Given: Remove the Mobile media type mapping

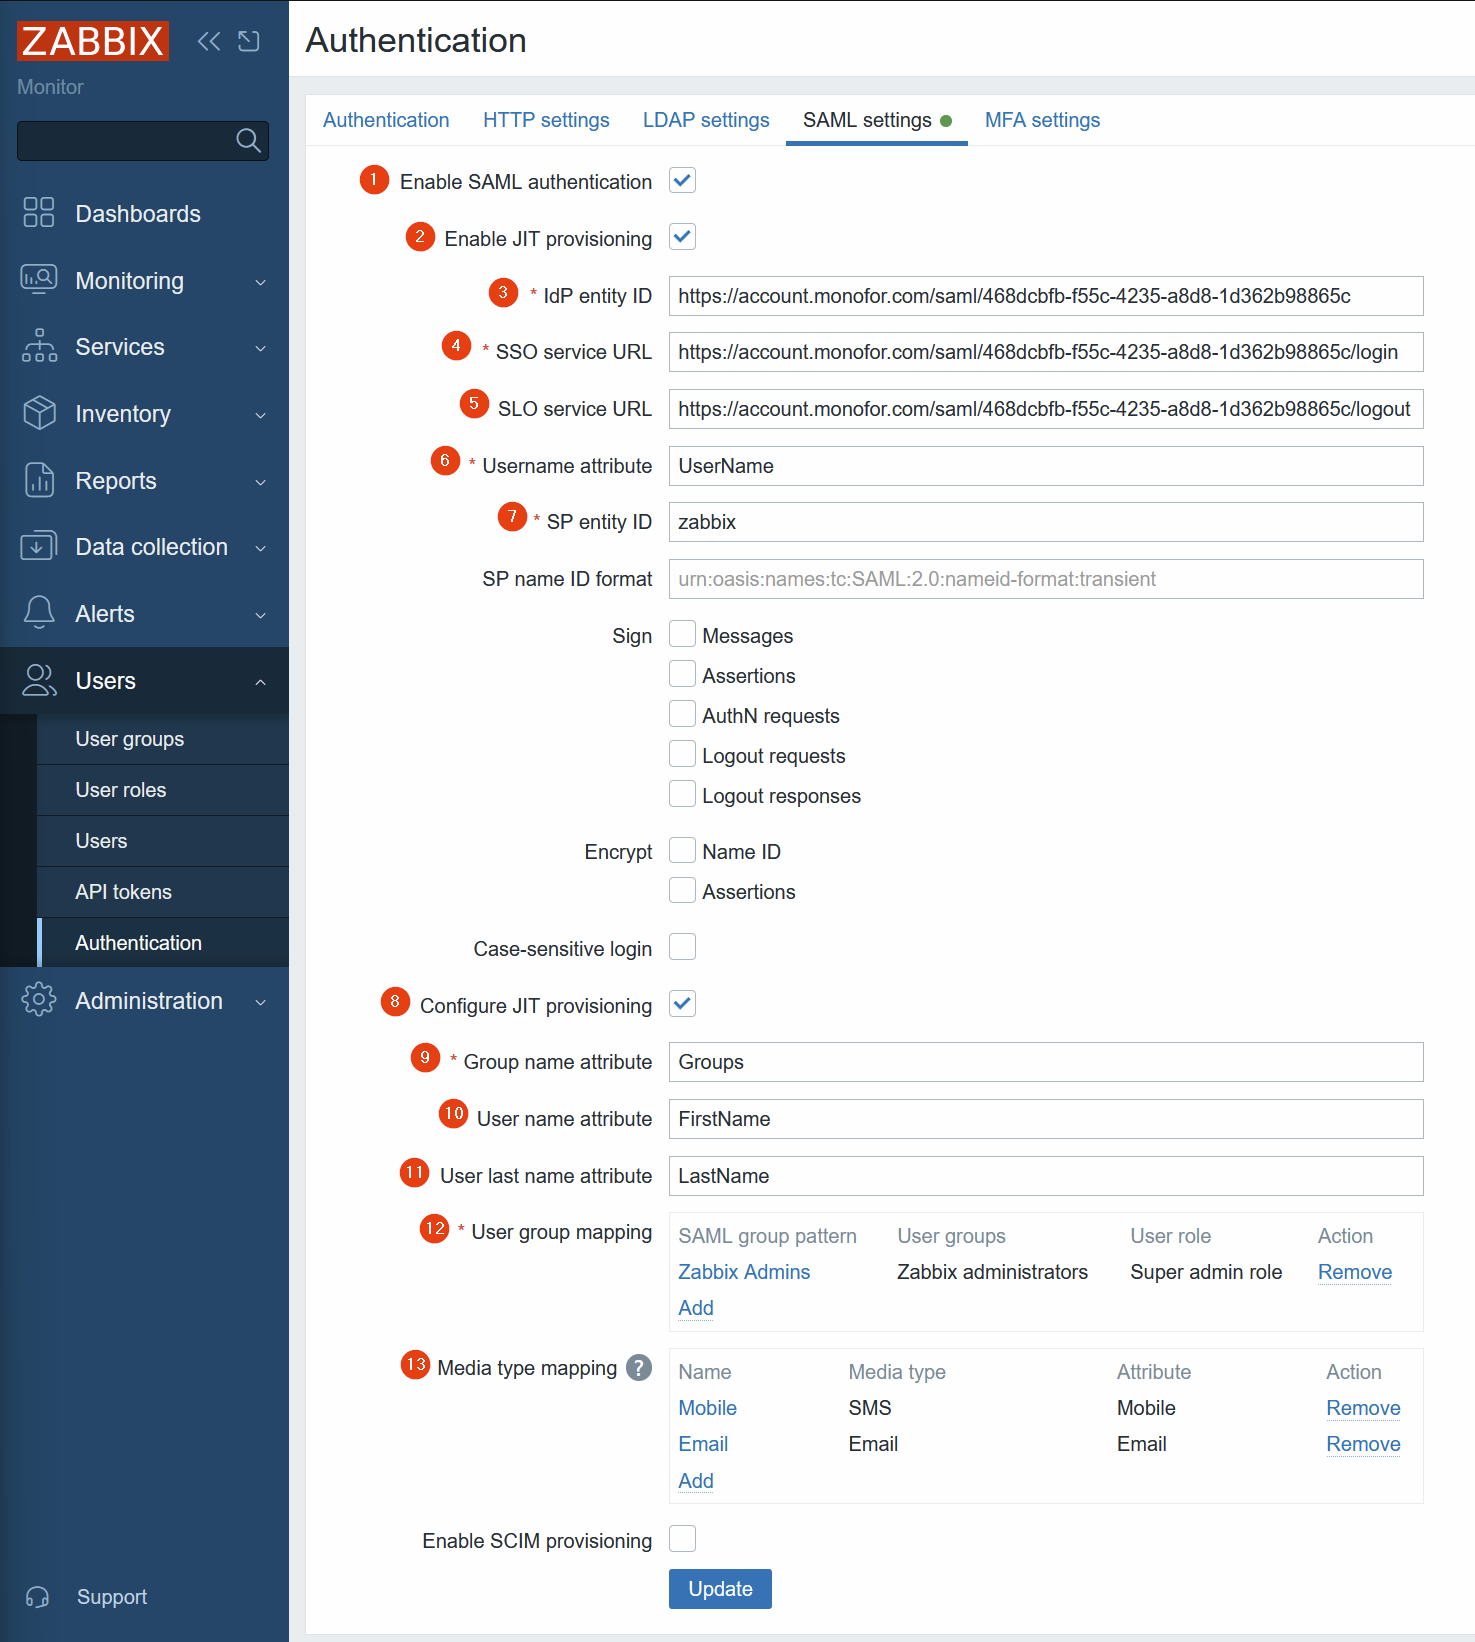Looking at the screenshot, I should 1362,1408.
